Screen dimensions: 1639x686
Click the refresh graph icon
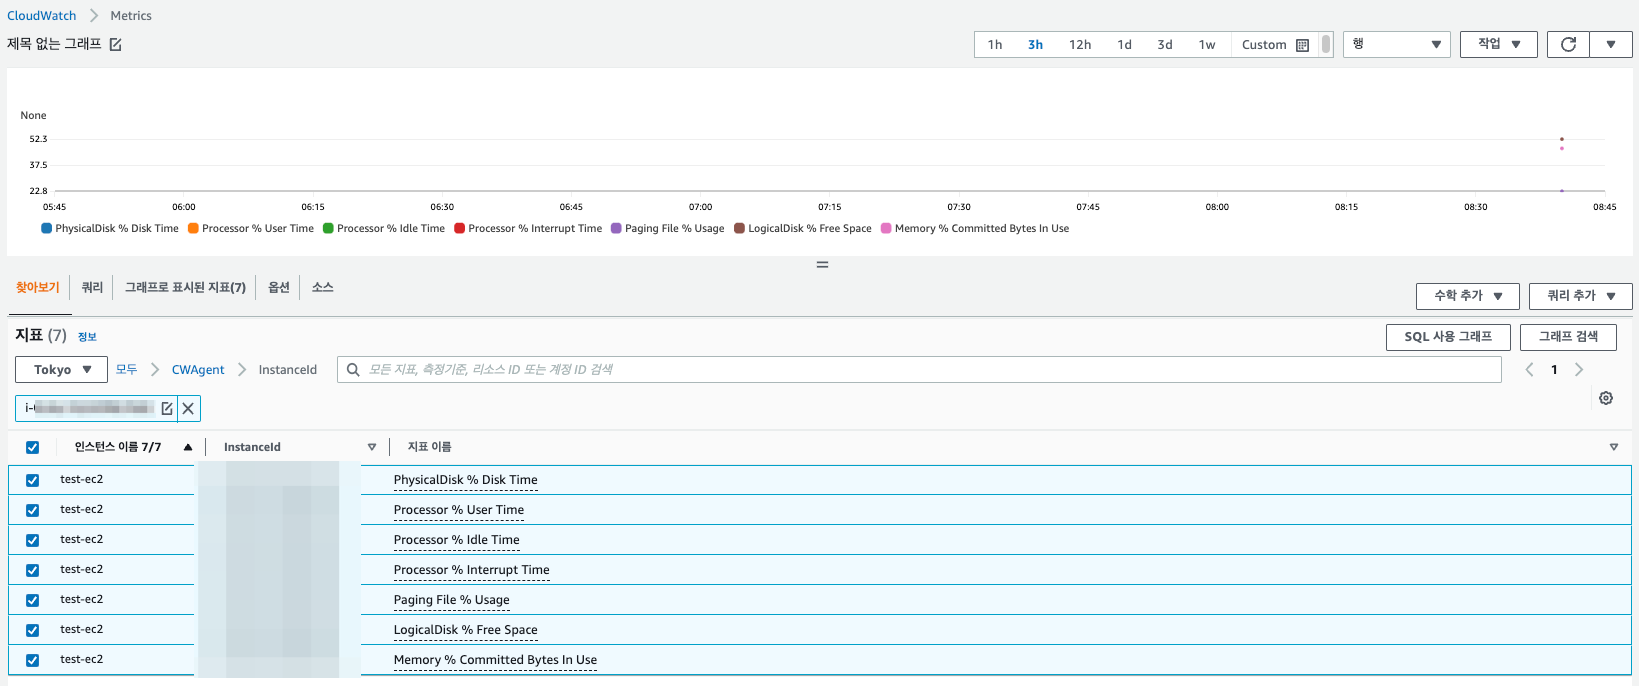[1568, 44]
